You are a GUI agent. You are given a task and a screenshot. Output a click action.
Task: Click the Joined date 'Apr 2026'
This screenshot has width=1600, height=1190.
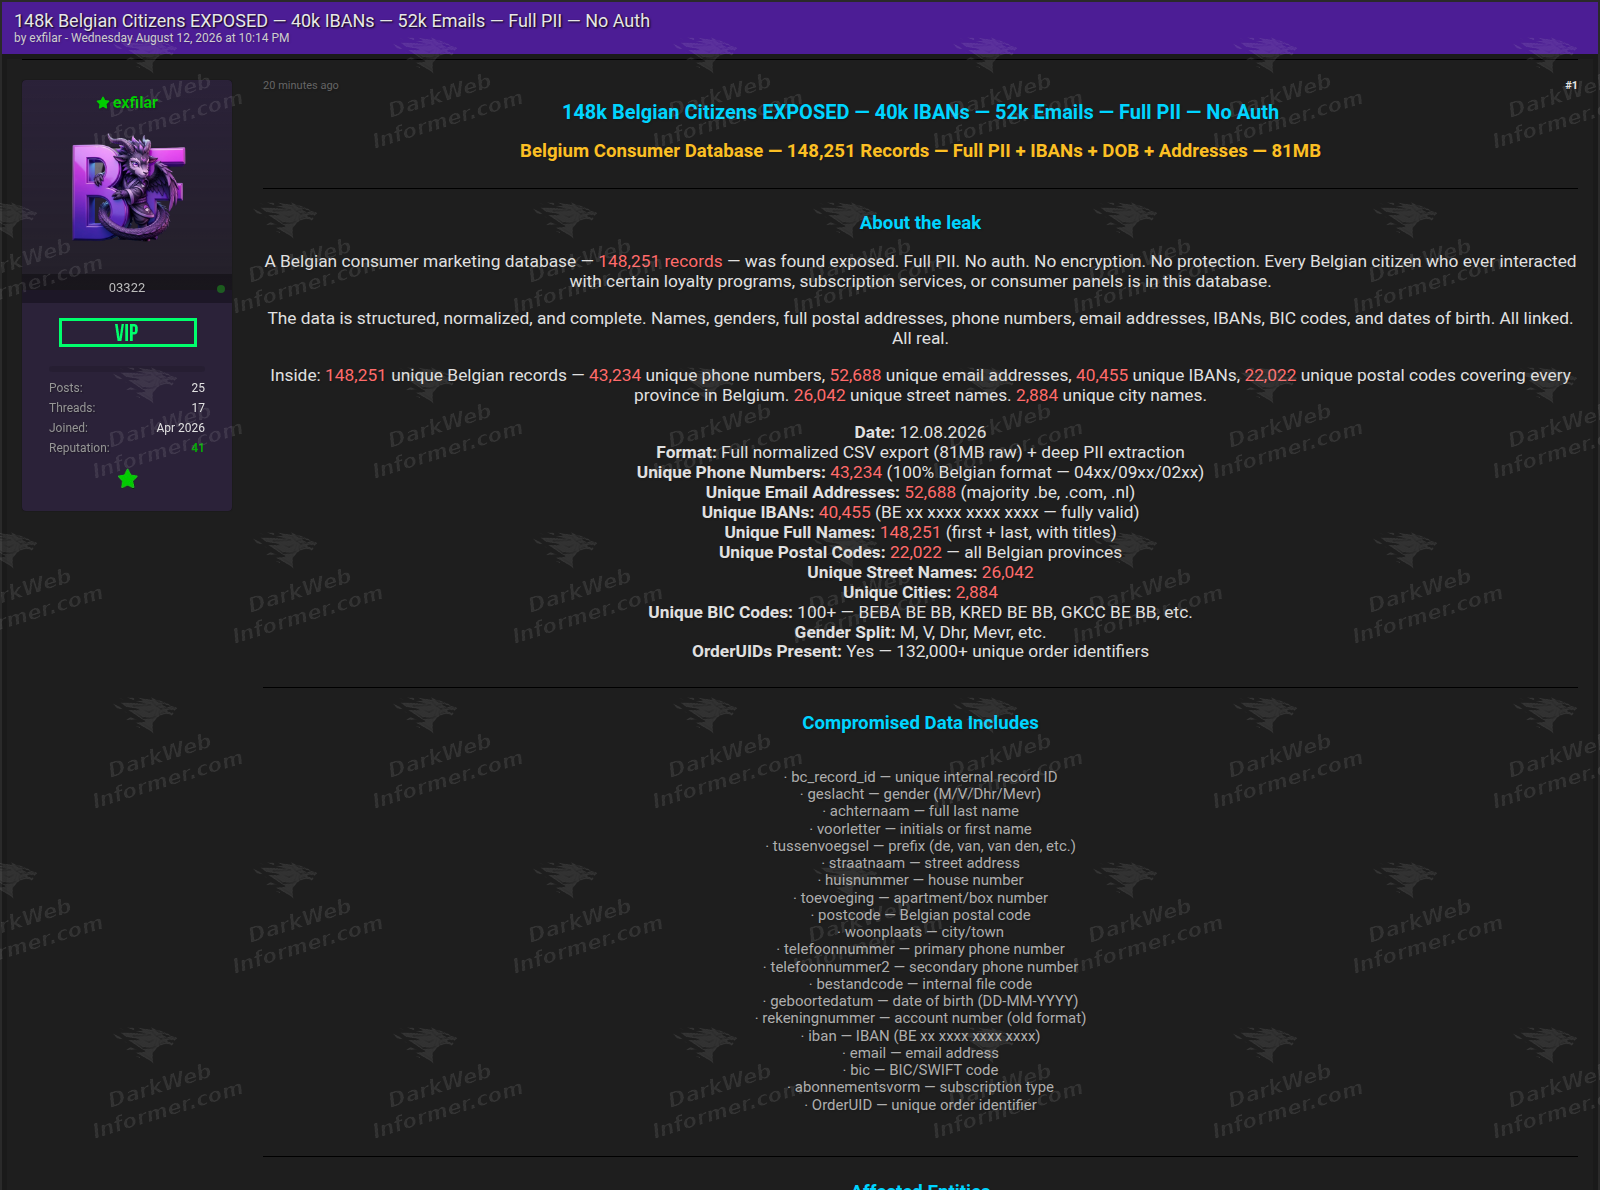pyautogui.click(x=181, y=428)
